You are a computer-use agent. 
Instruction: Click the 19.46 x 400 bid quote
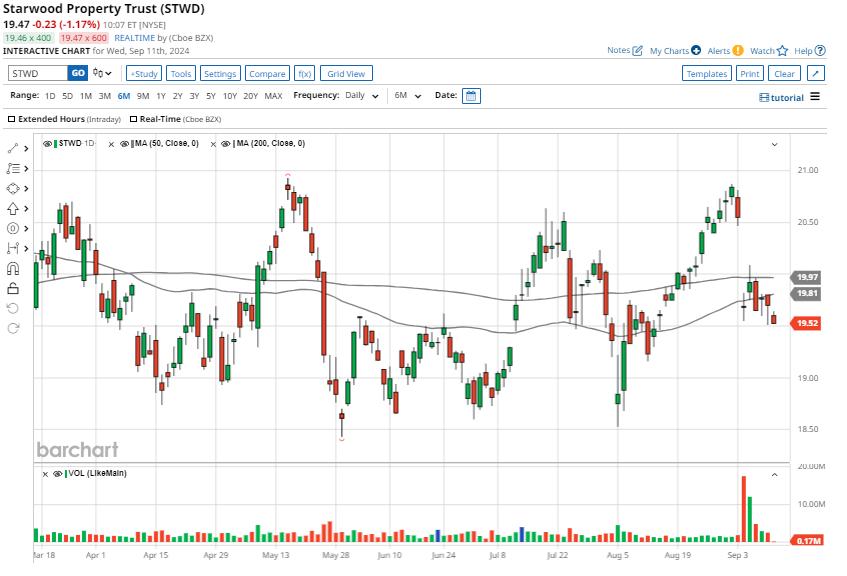point(28,38)
